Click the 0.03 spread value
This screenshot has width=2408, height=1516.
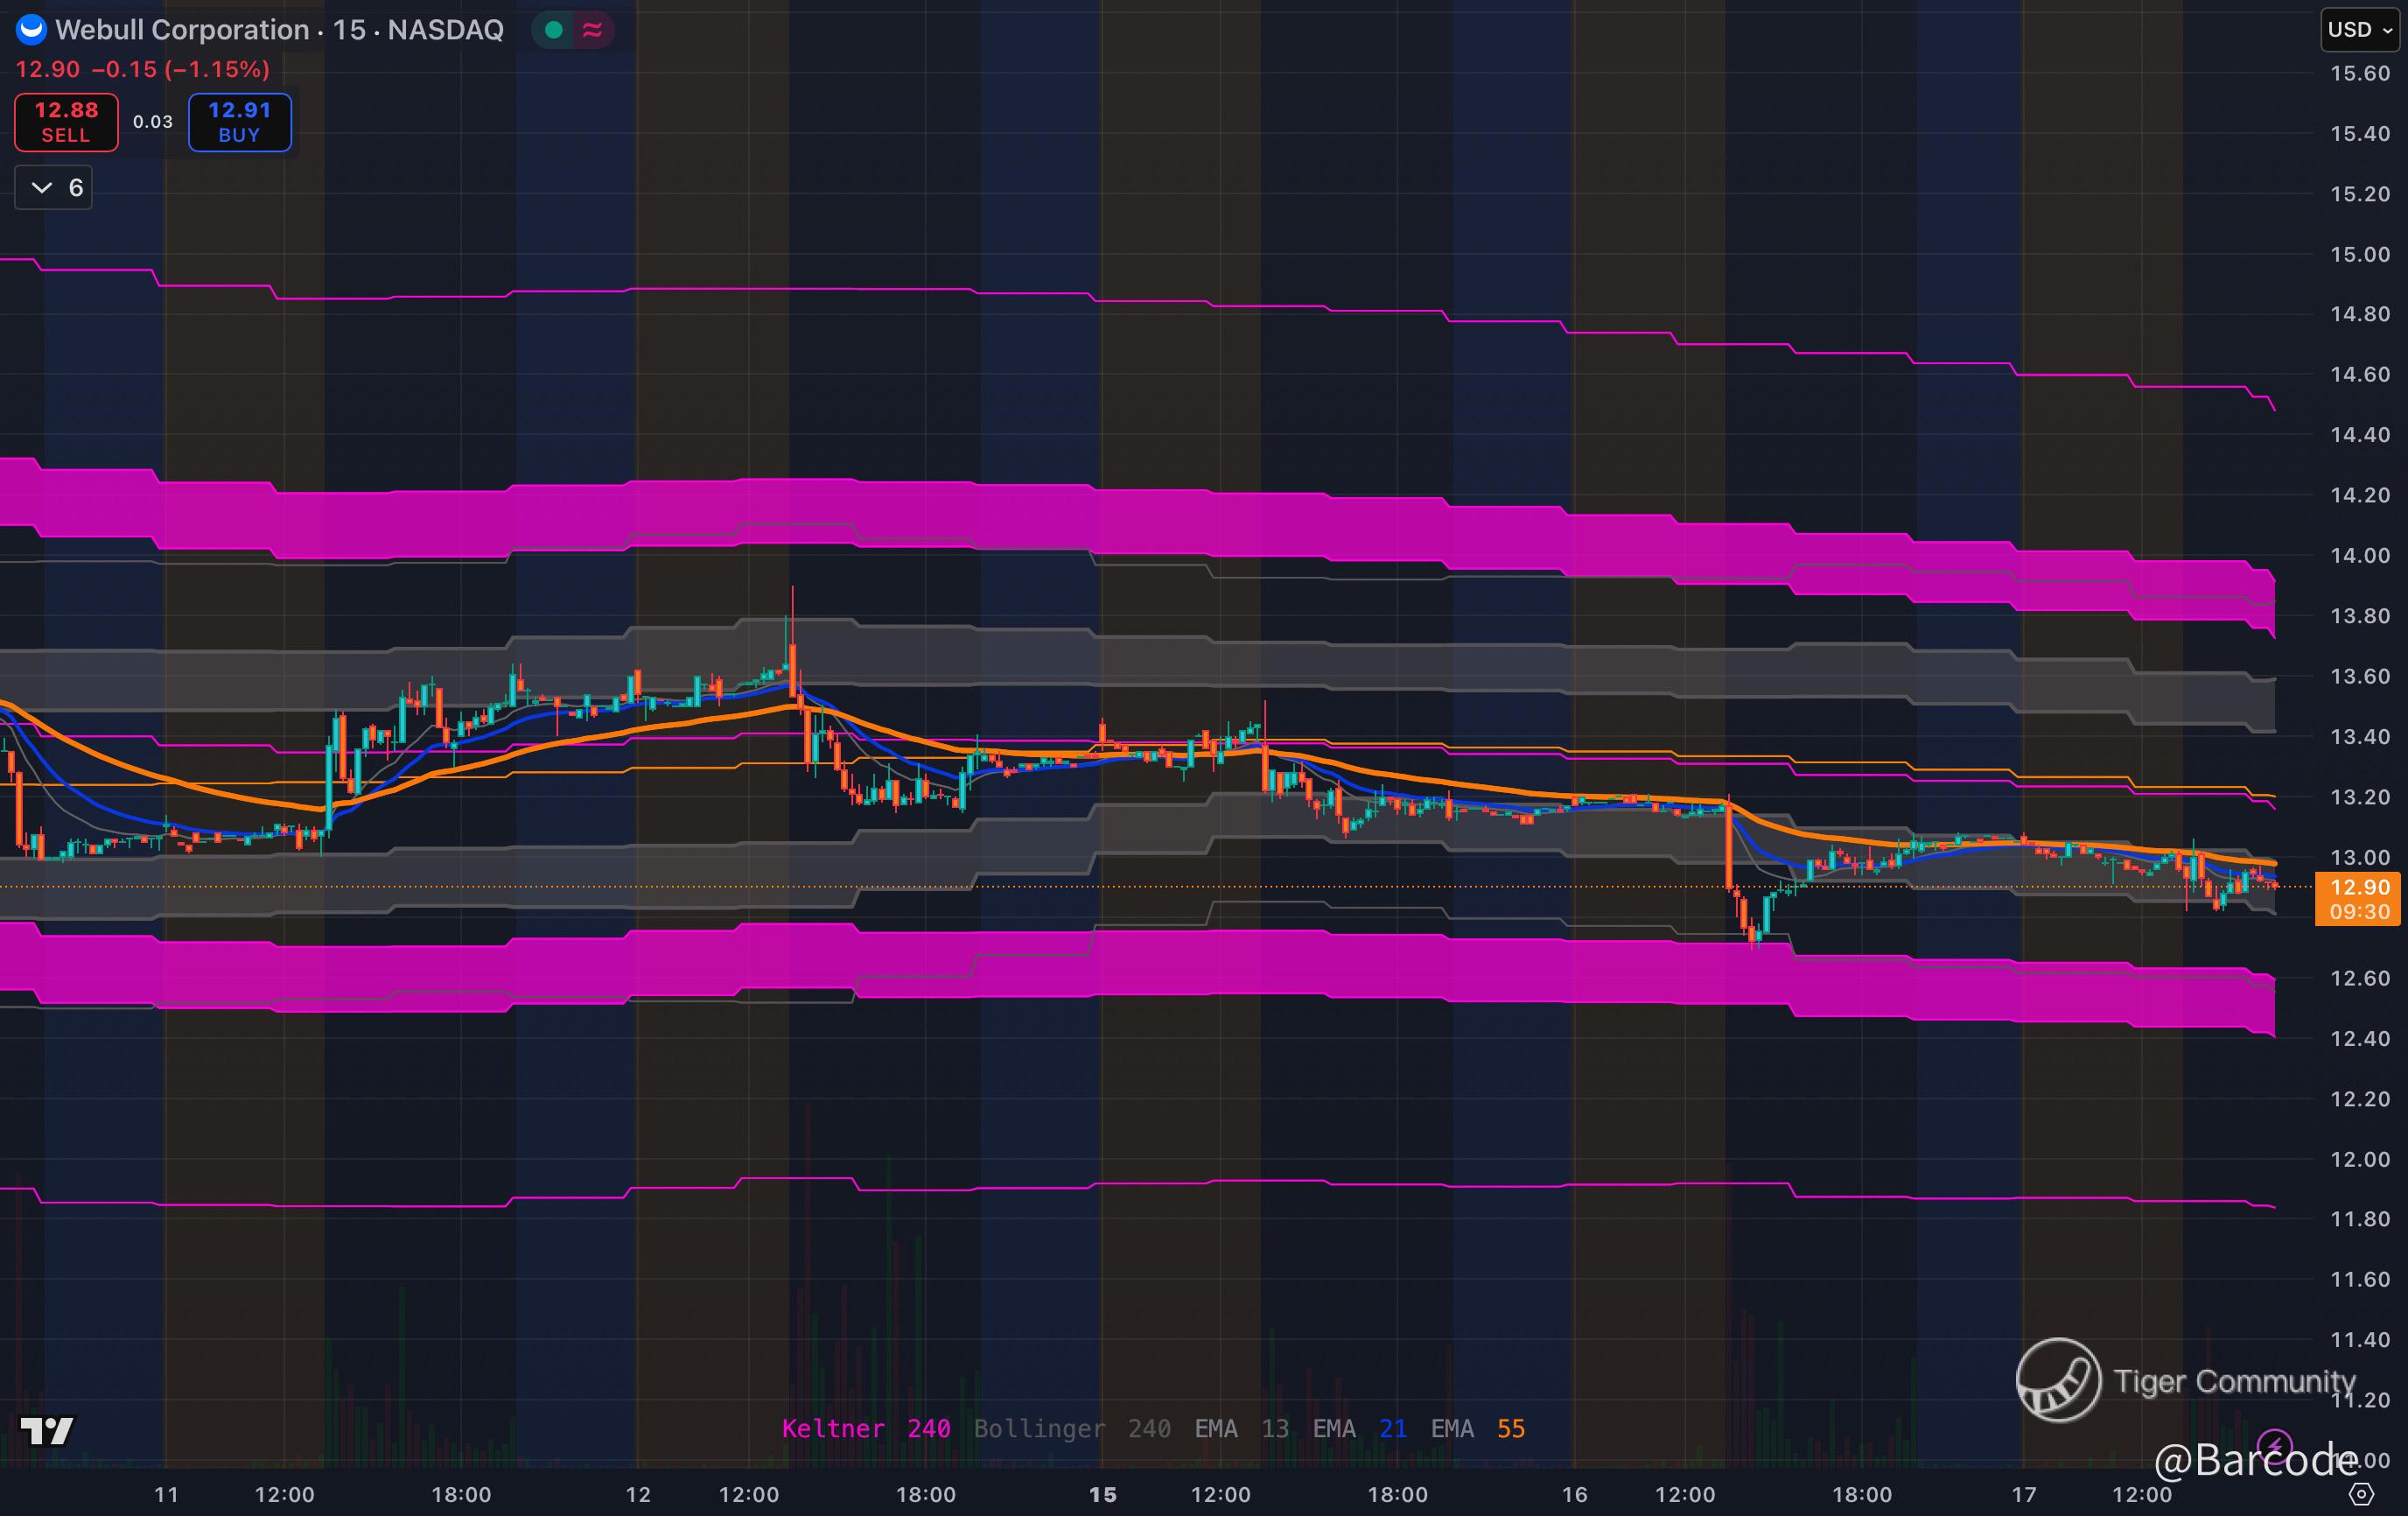[153, 122]
